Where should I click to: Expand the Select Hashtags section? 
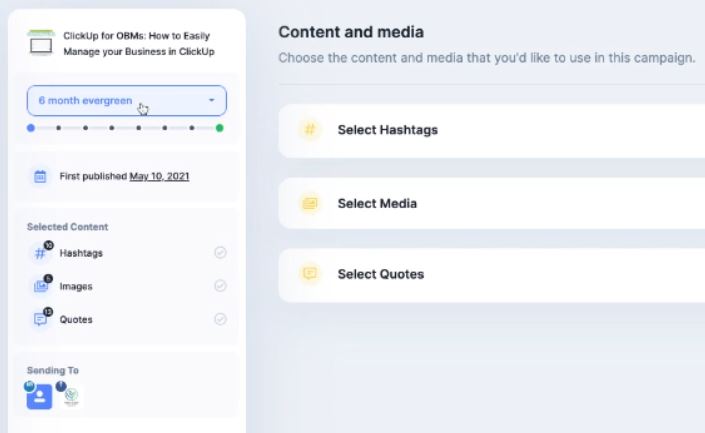click(x=490, y=130)
